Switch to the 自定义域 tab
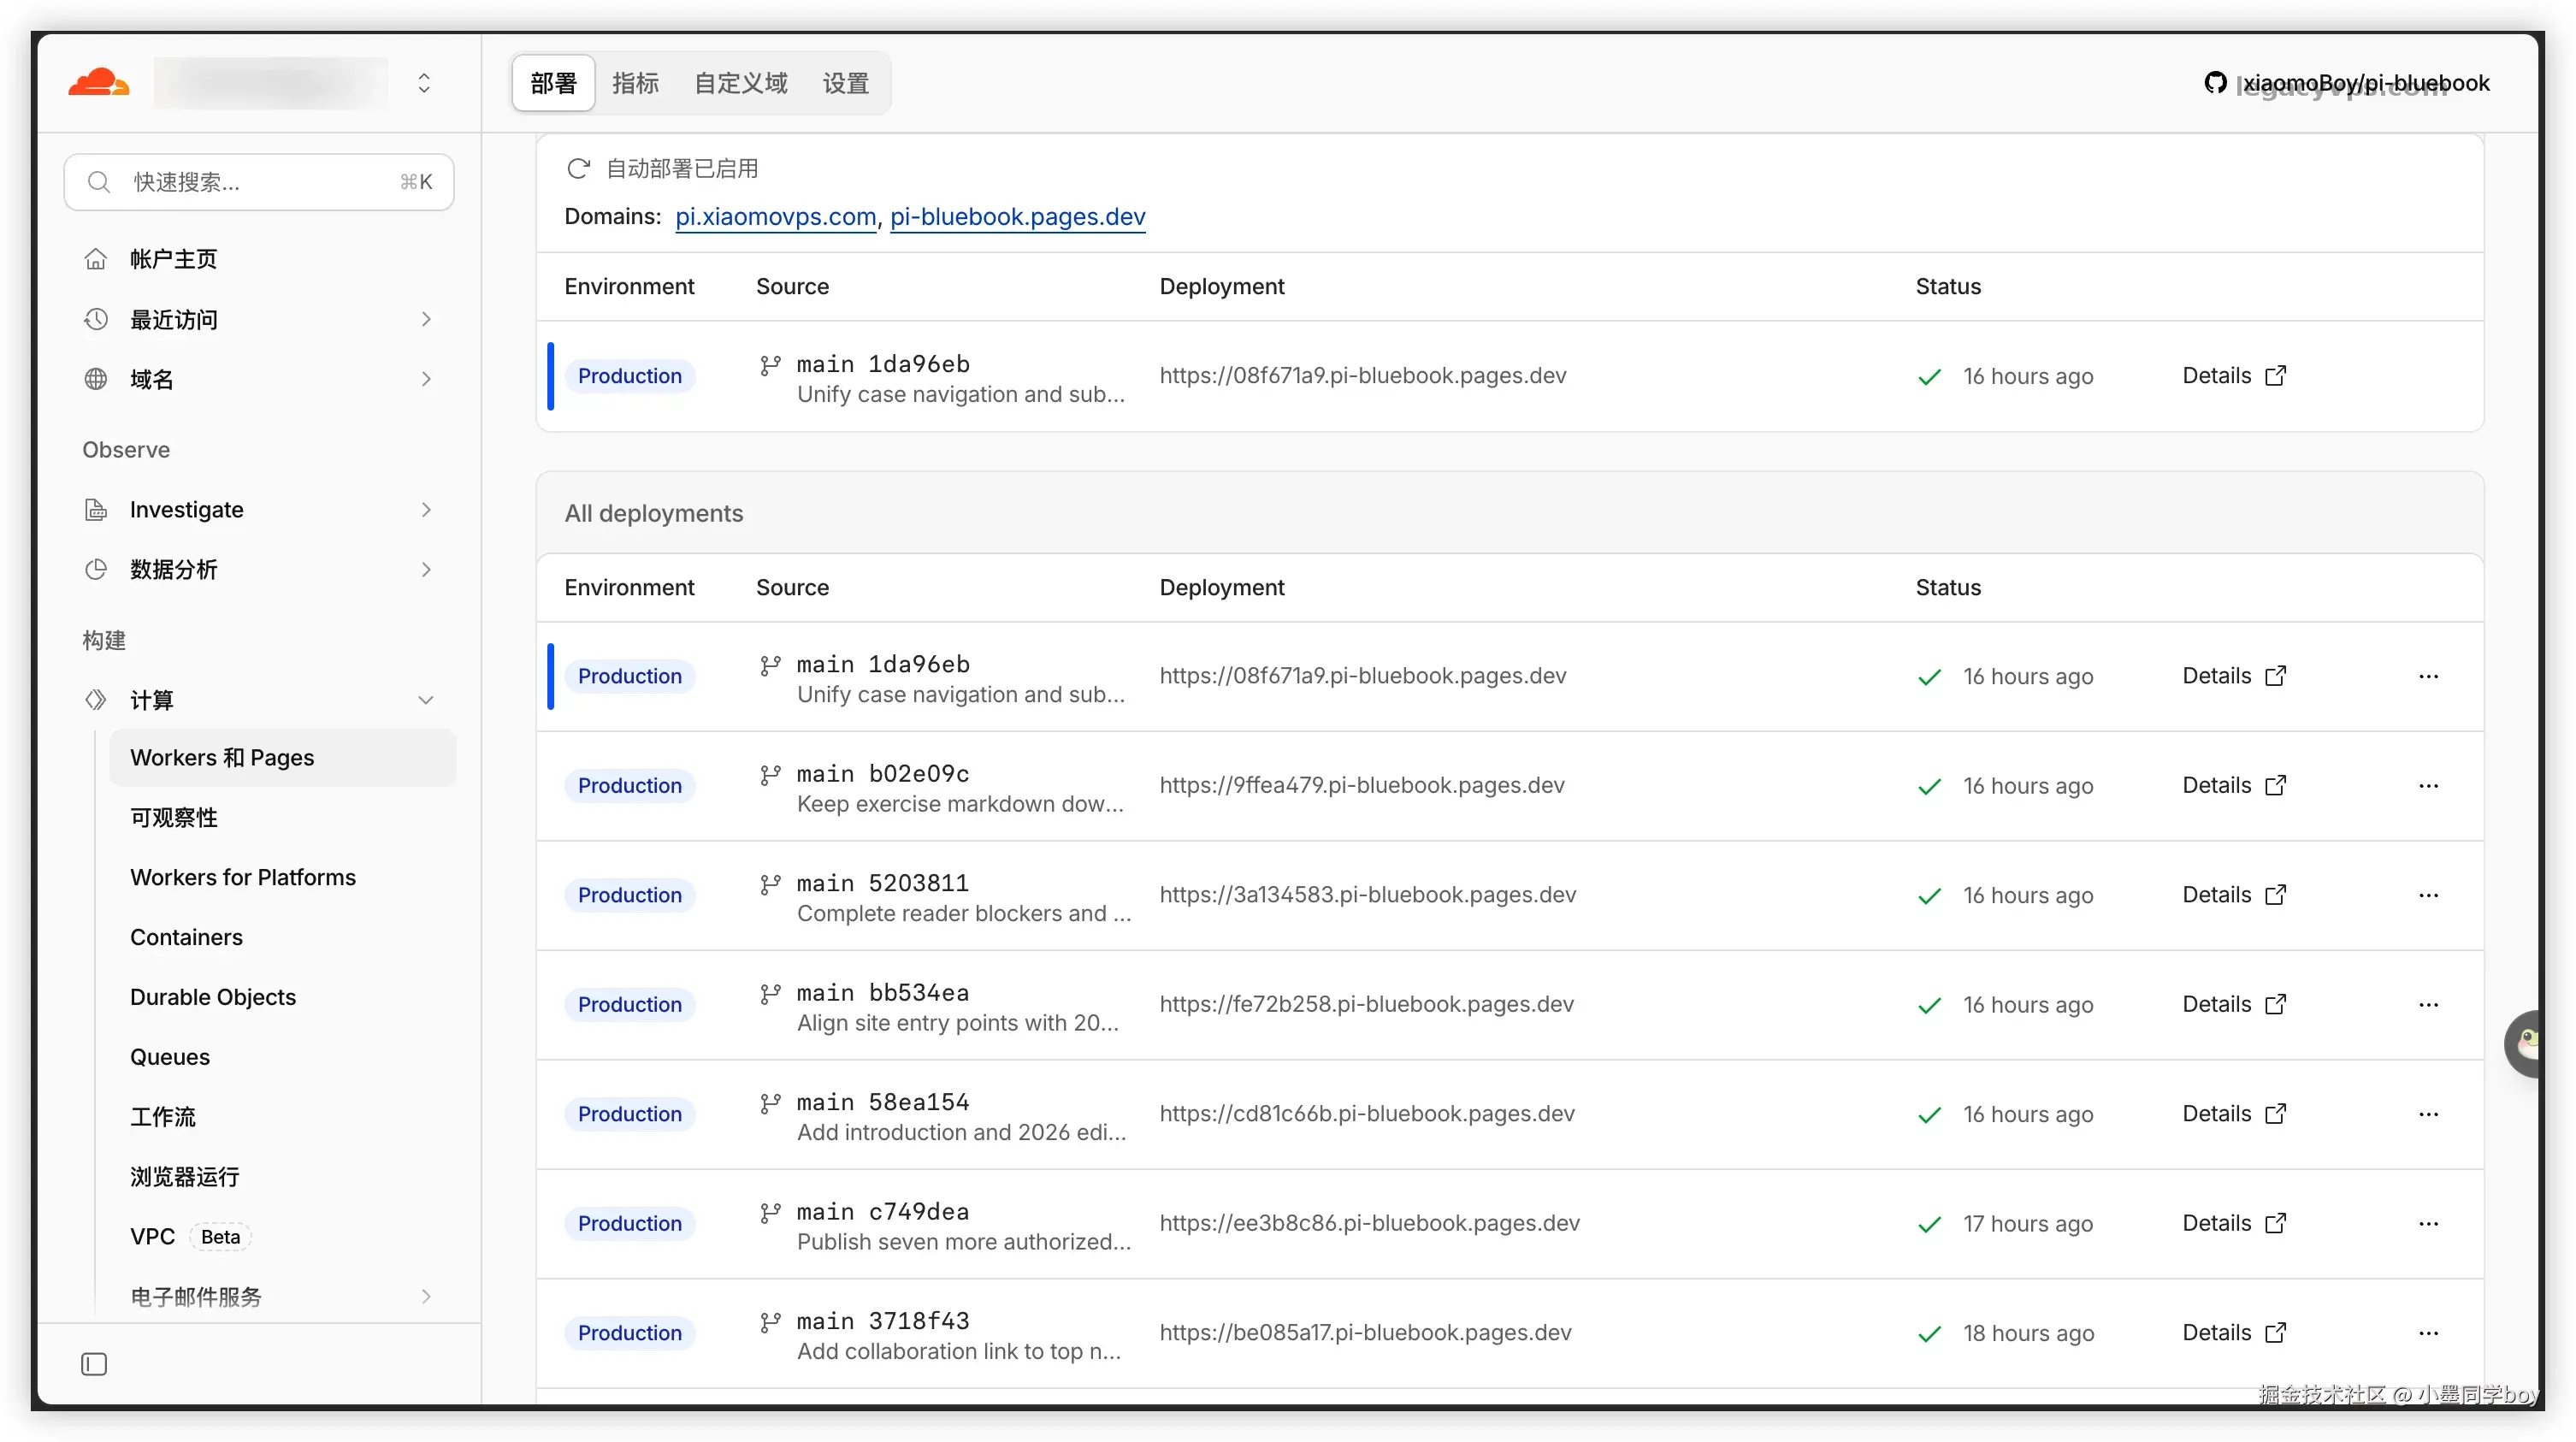The height and width of the screenshot is (1442, 2576). click(741, 83)
